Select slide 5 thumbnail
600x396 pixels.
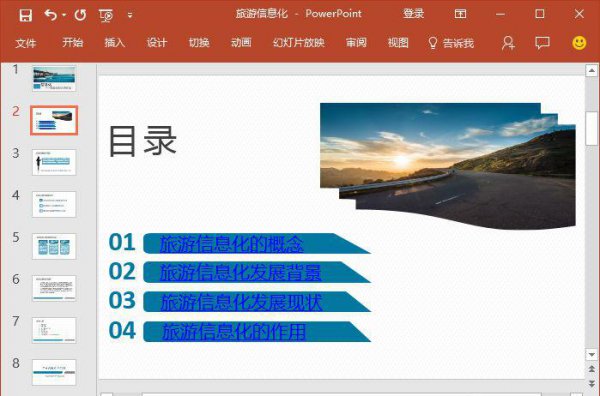point(54,246)
